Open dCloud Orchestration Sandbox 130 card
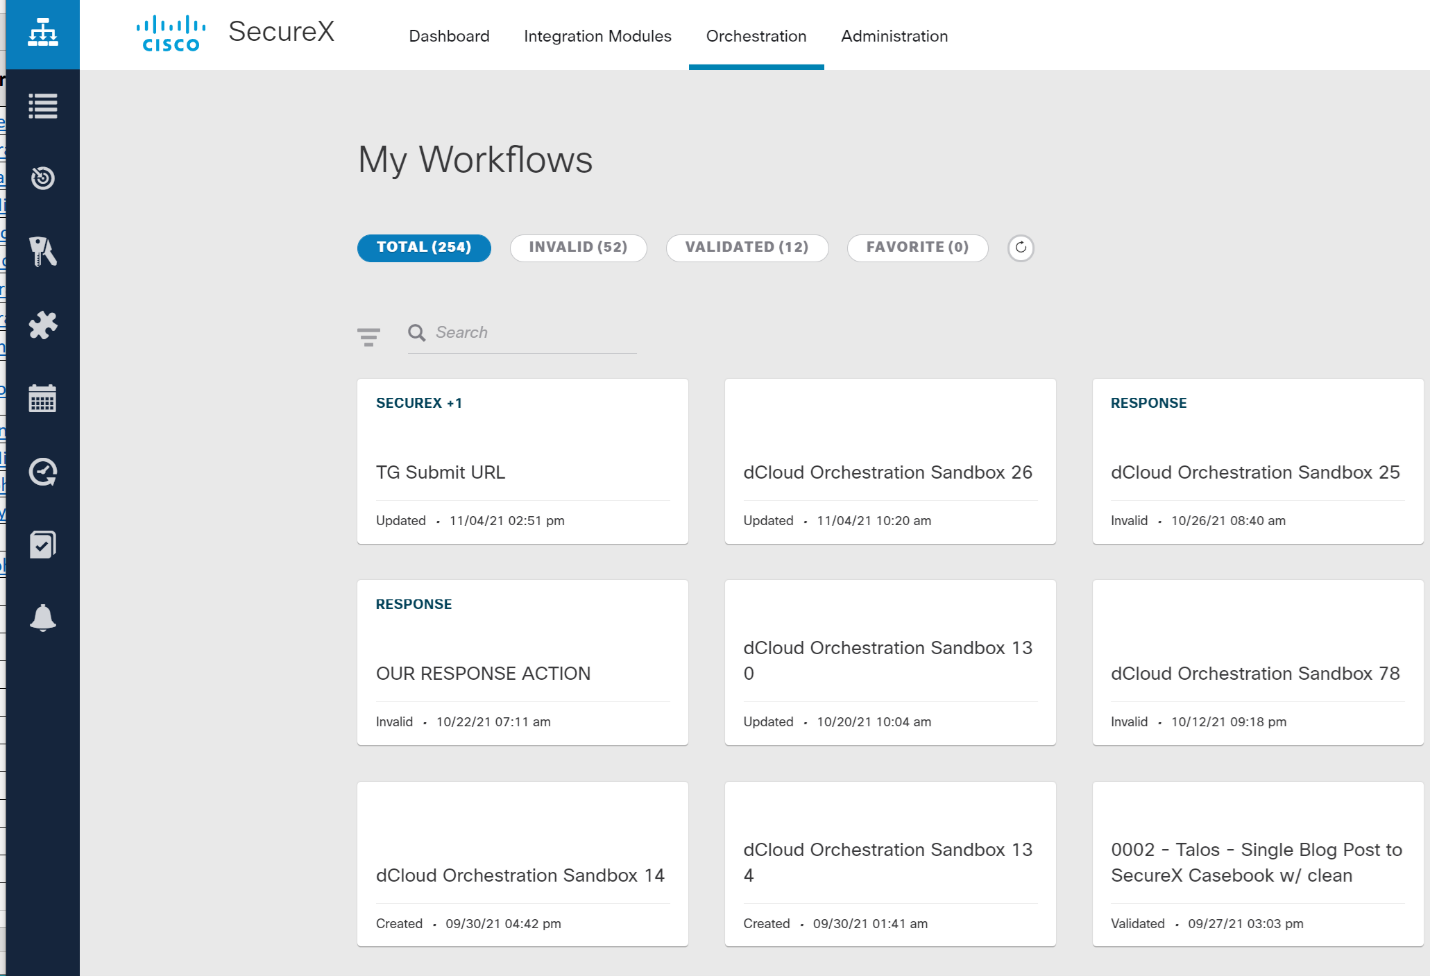Image resolution: width=1430 pixels, height=976 pixels. point(890,663)
